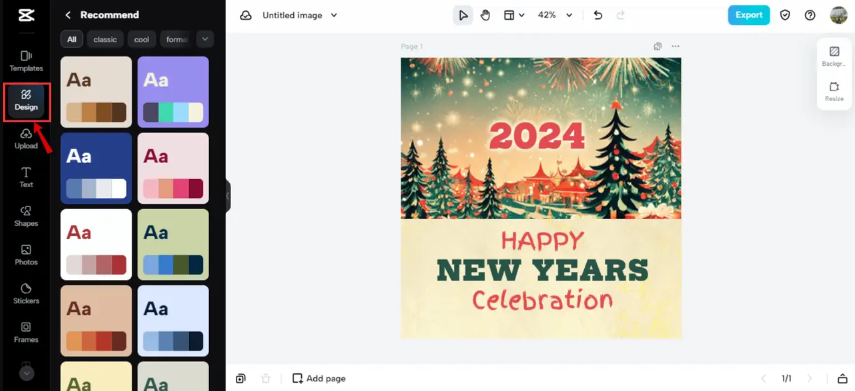Apply the white red theme card
855x391 pixels.
(x=96, y=244)
